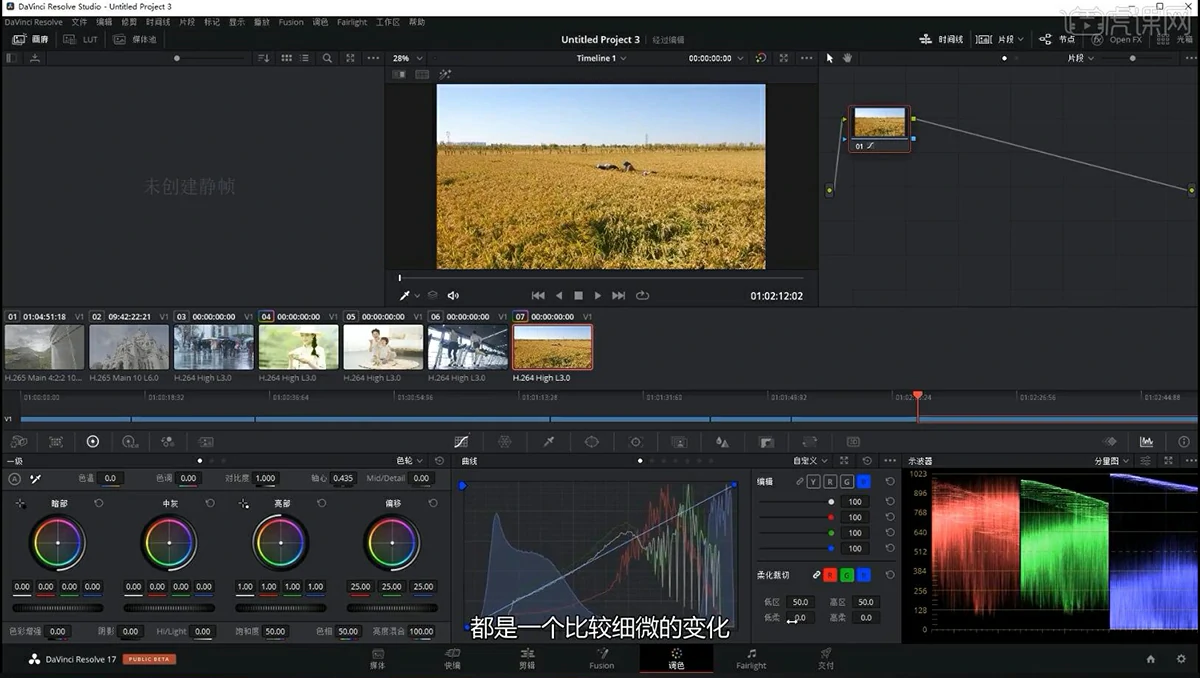
Task: Open the Key palette icon
Action: [766, 441]
